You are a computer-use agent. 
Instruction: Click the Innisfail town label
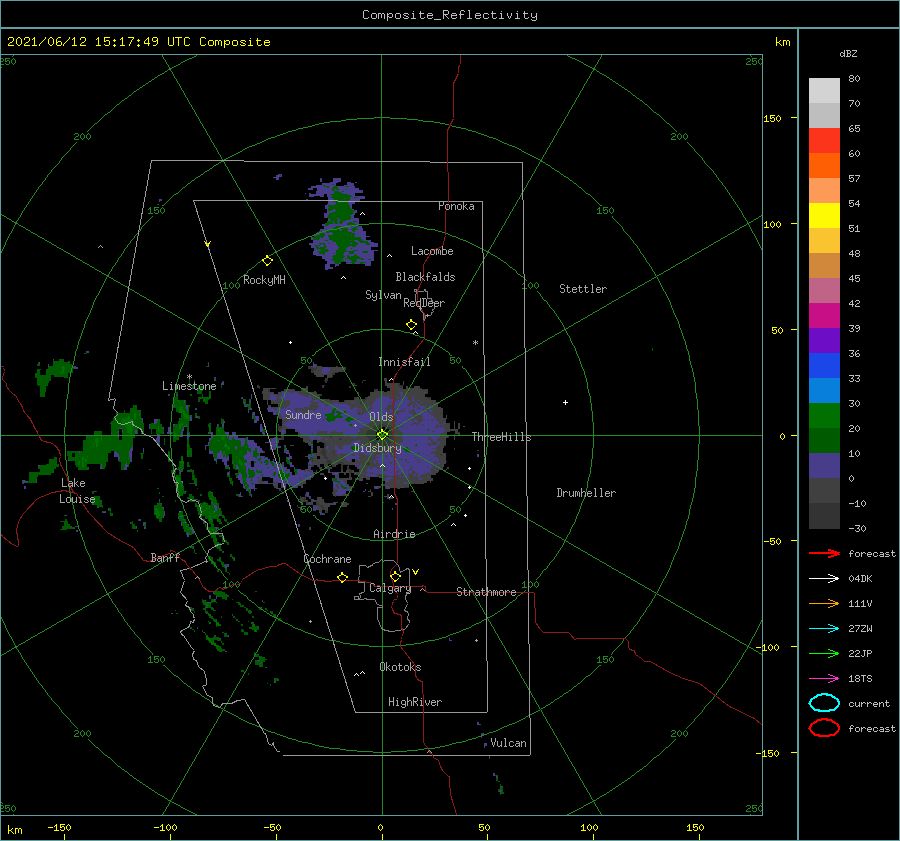pyautogui.click(x=404, y=362)
